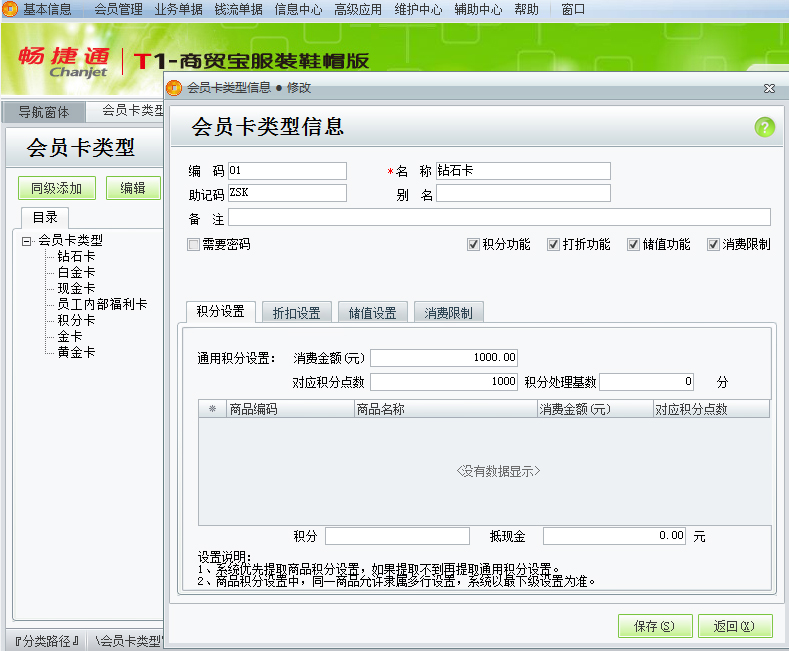Click the app logo icon in menu bar
The image size is (790, 651).
click(10, 9)
